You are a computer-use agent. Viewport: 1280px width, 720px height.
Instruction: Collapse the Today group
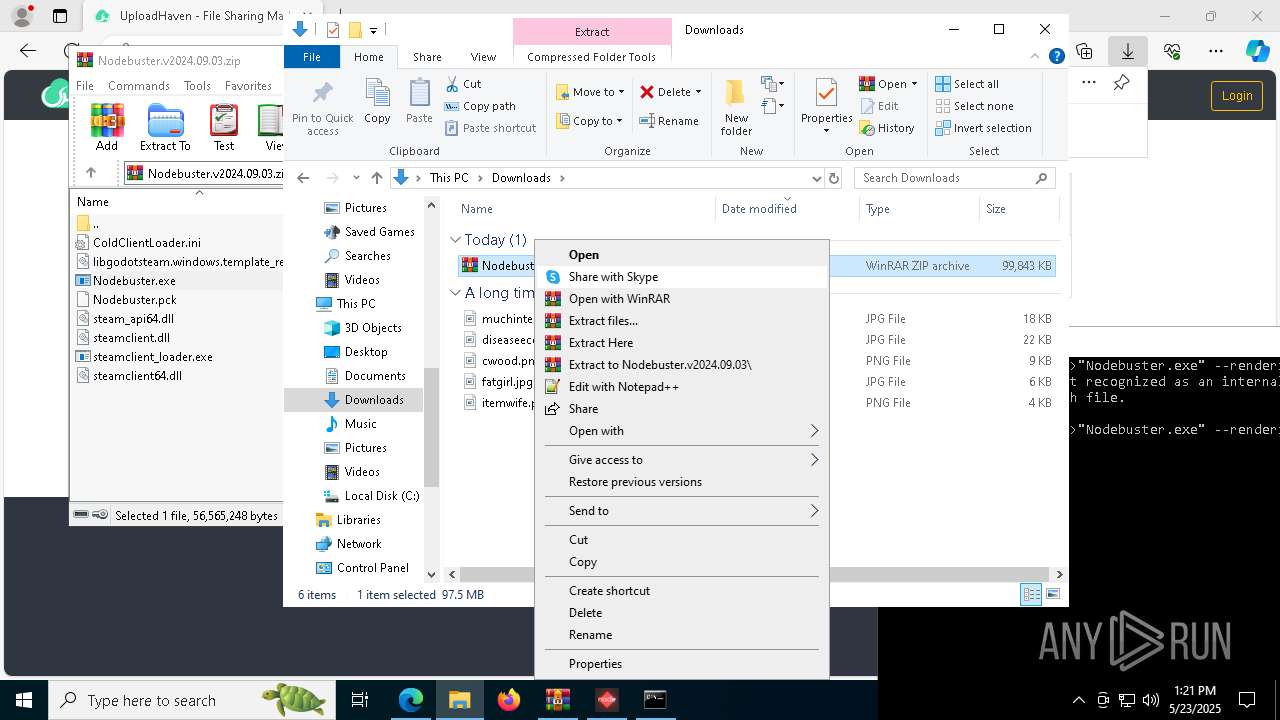pyautogui.click(x=455, y=240)
